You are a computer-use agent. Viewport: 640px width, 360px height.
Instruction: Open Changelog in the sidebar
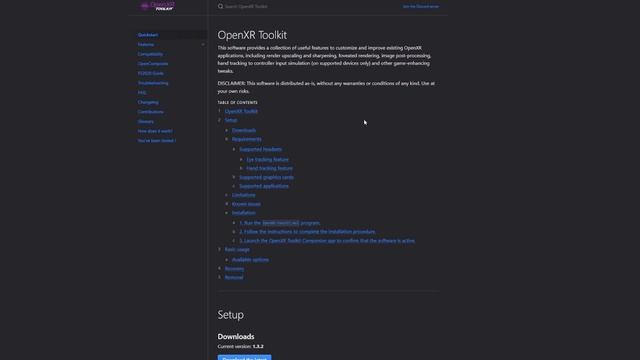pos(148,102)
